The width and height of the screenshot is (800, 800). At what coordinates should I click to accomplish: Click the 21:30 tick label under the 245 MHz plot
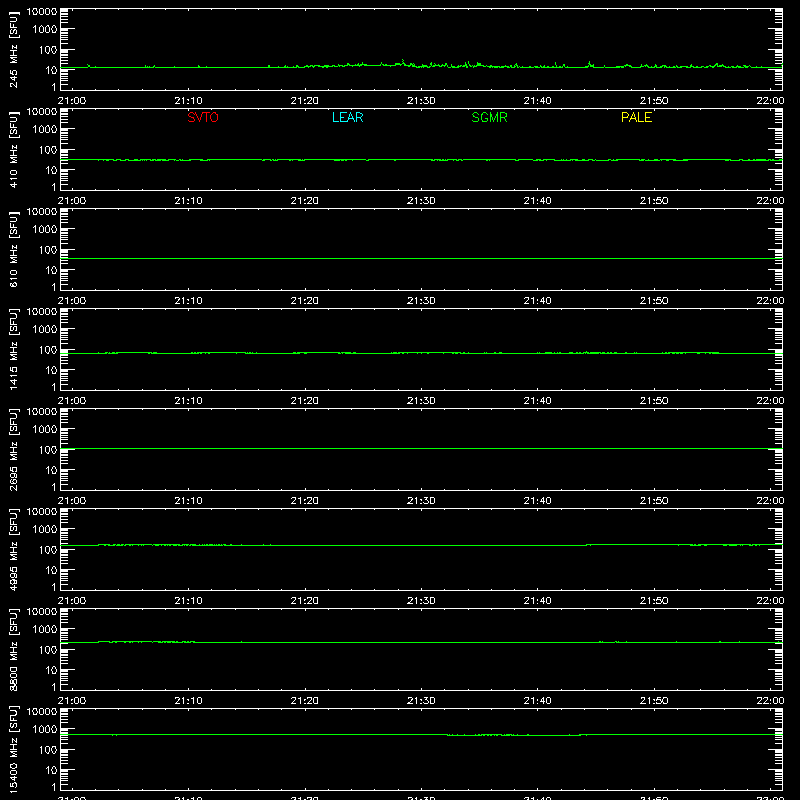tap(421, 101)
